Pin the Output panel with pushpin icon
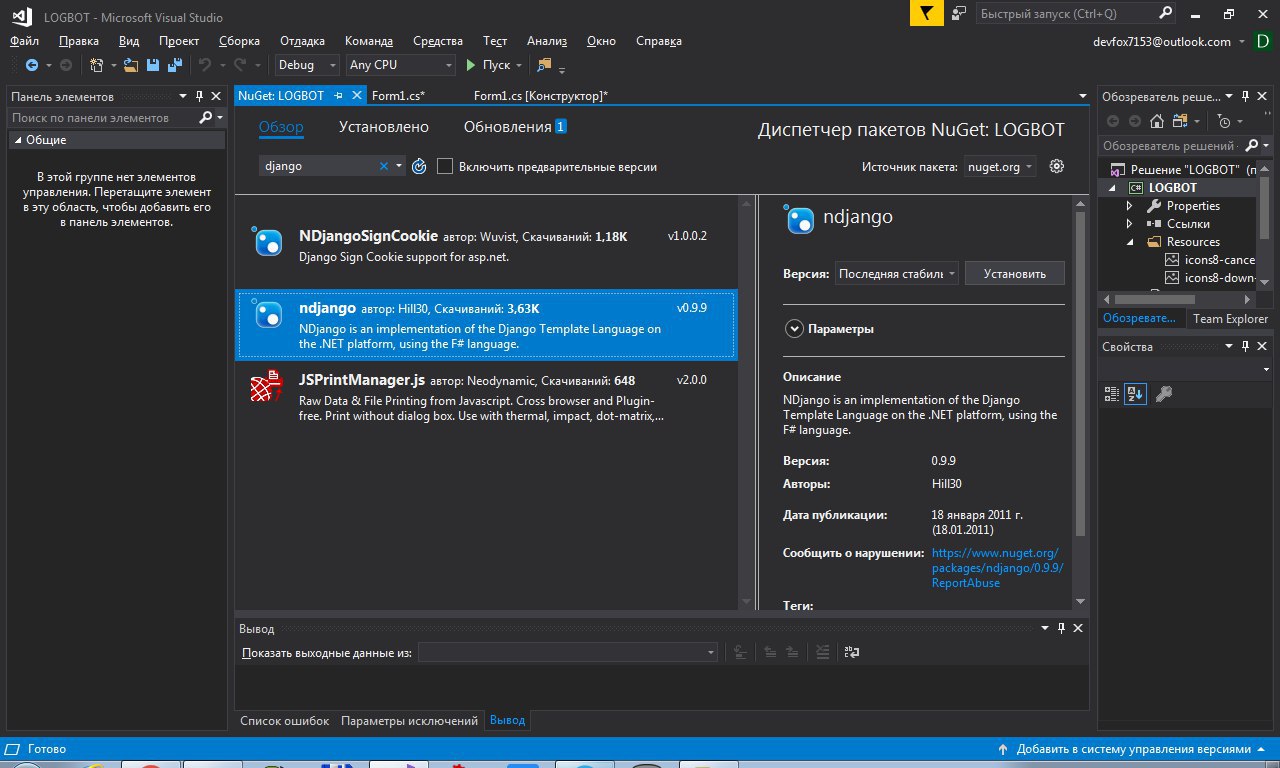This screenshot has width=1280, height=768. [1061, 628]
